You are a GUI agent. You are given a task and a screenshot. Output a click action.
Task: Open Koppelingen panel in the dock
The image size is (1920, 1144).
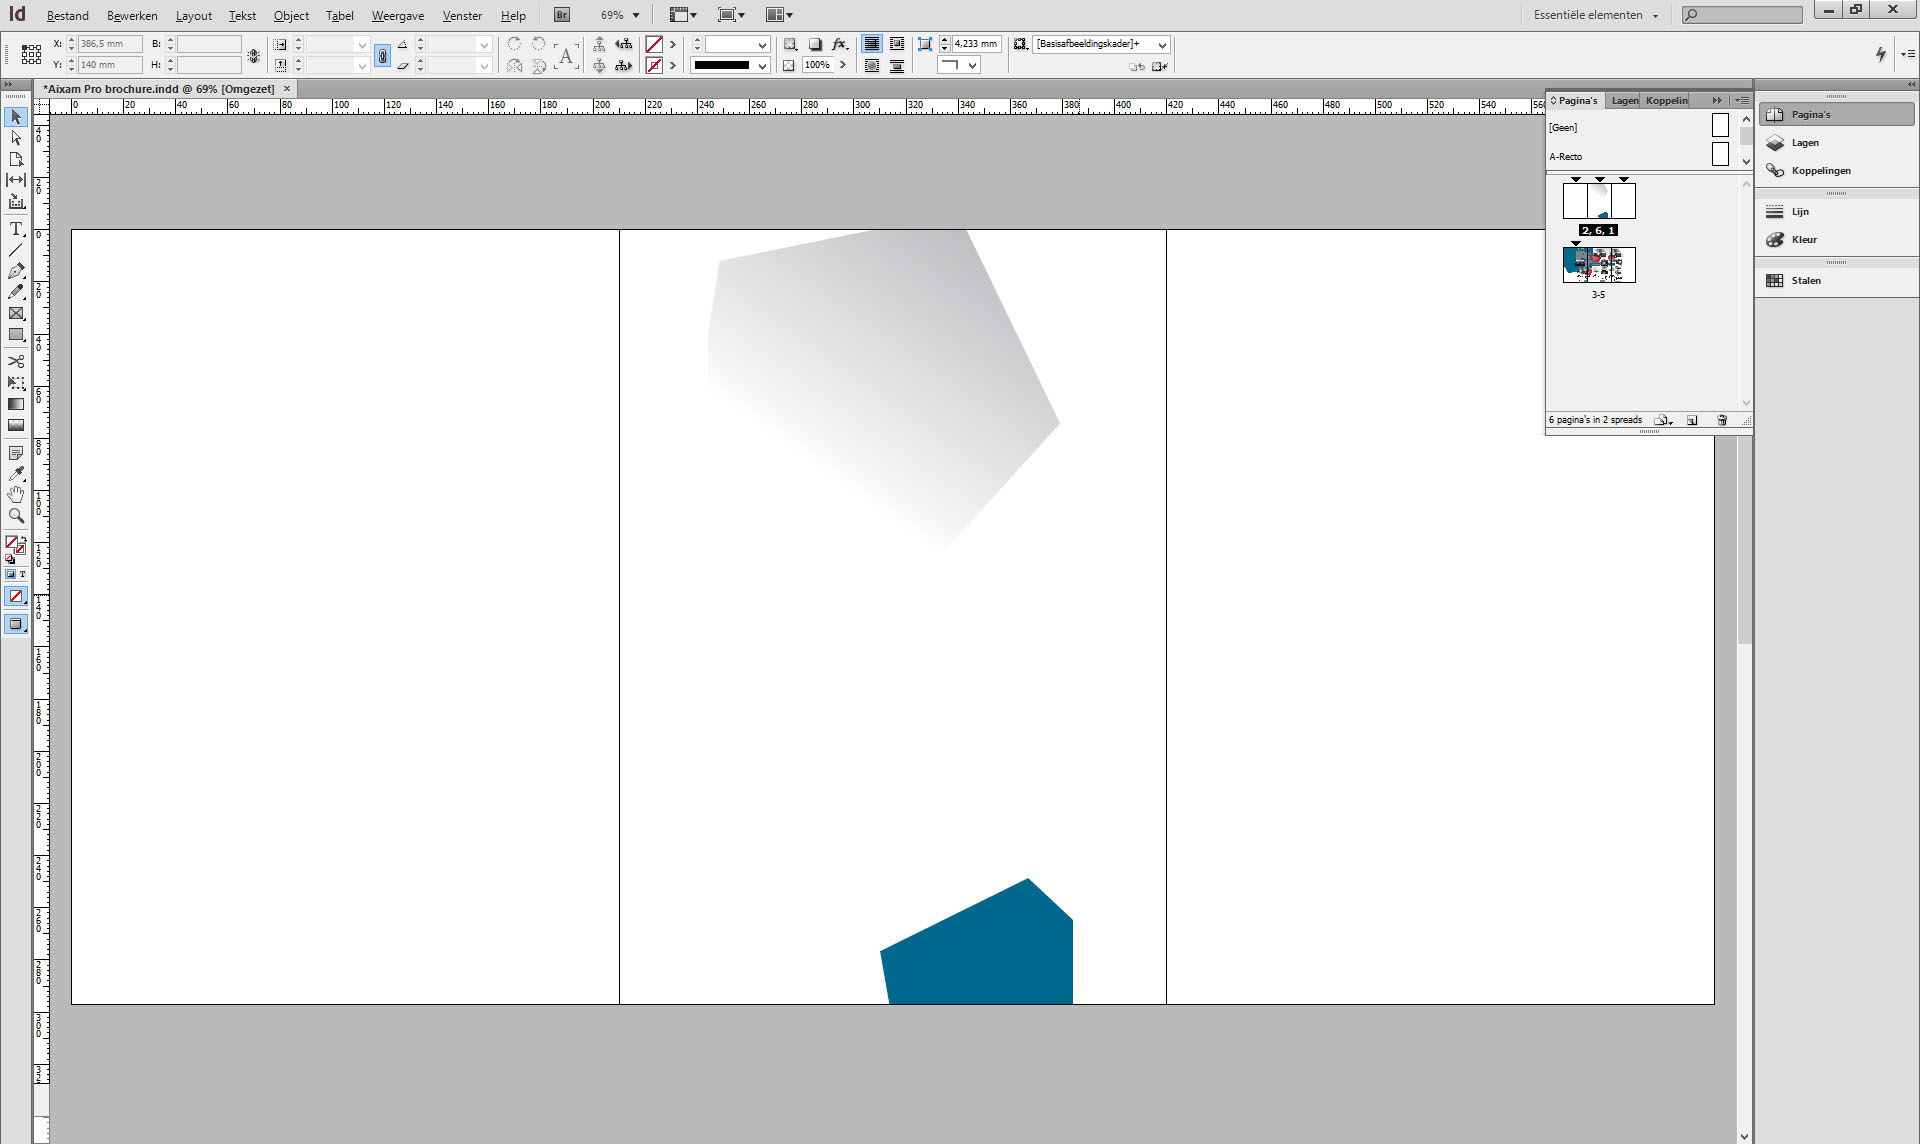[x=1819, y=170]
